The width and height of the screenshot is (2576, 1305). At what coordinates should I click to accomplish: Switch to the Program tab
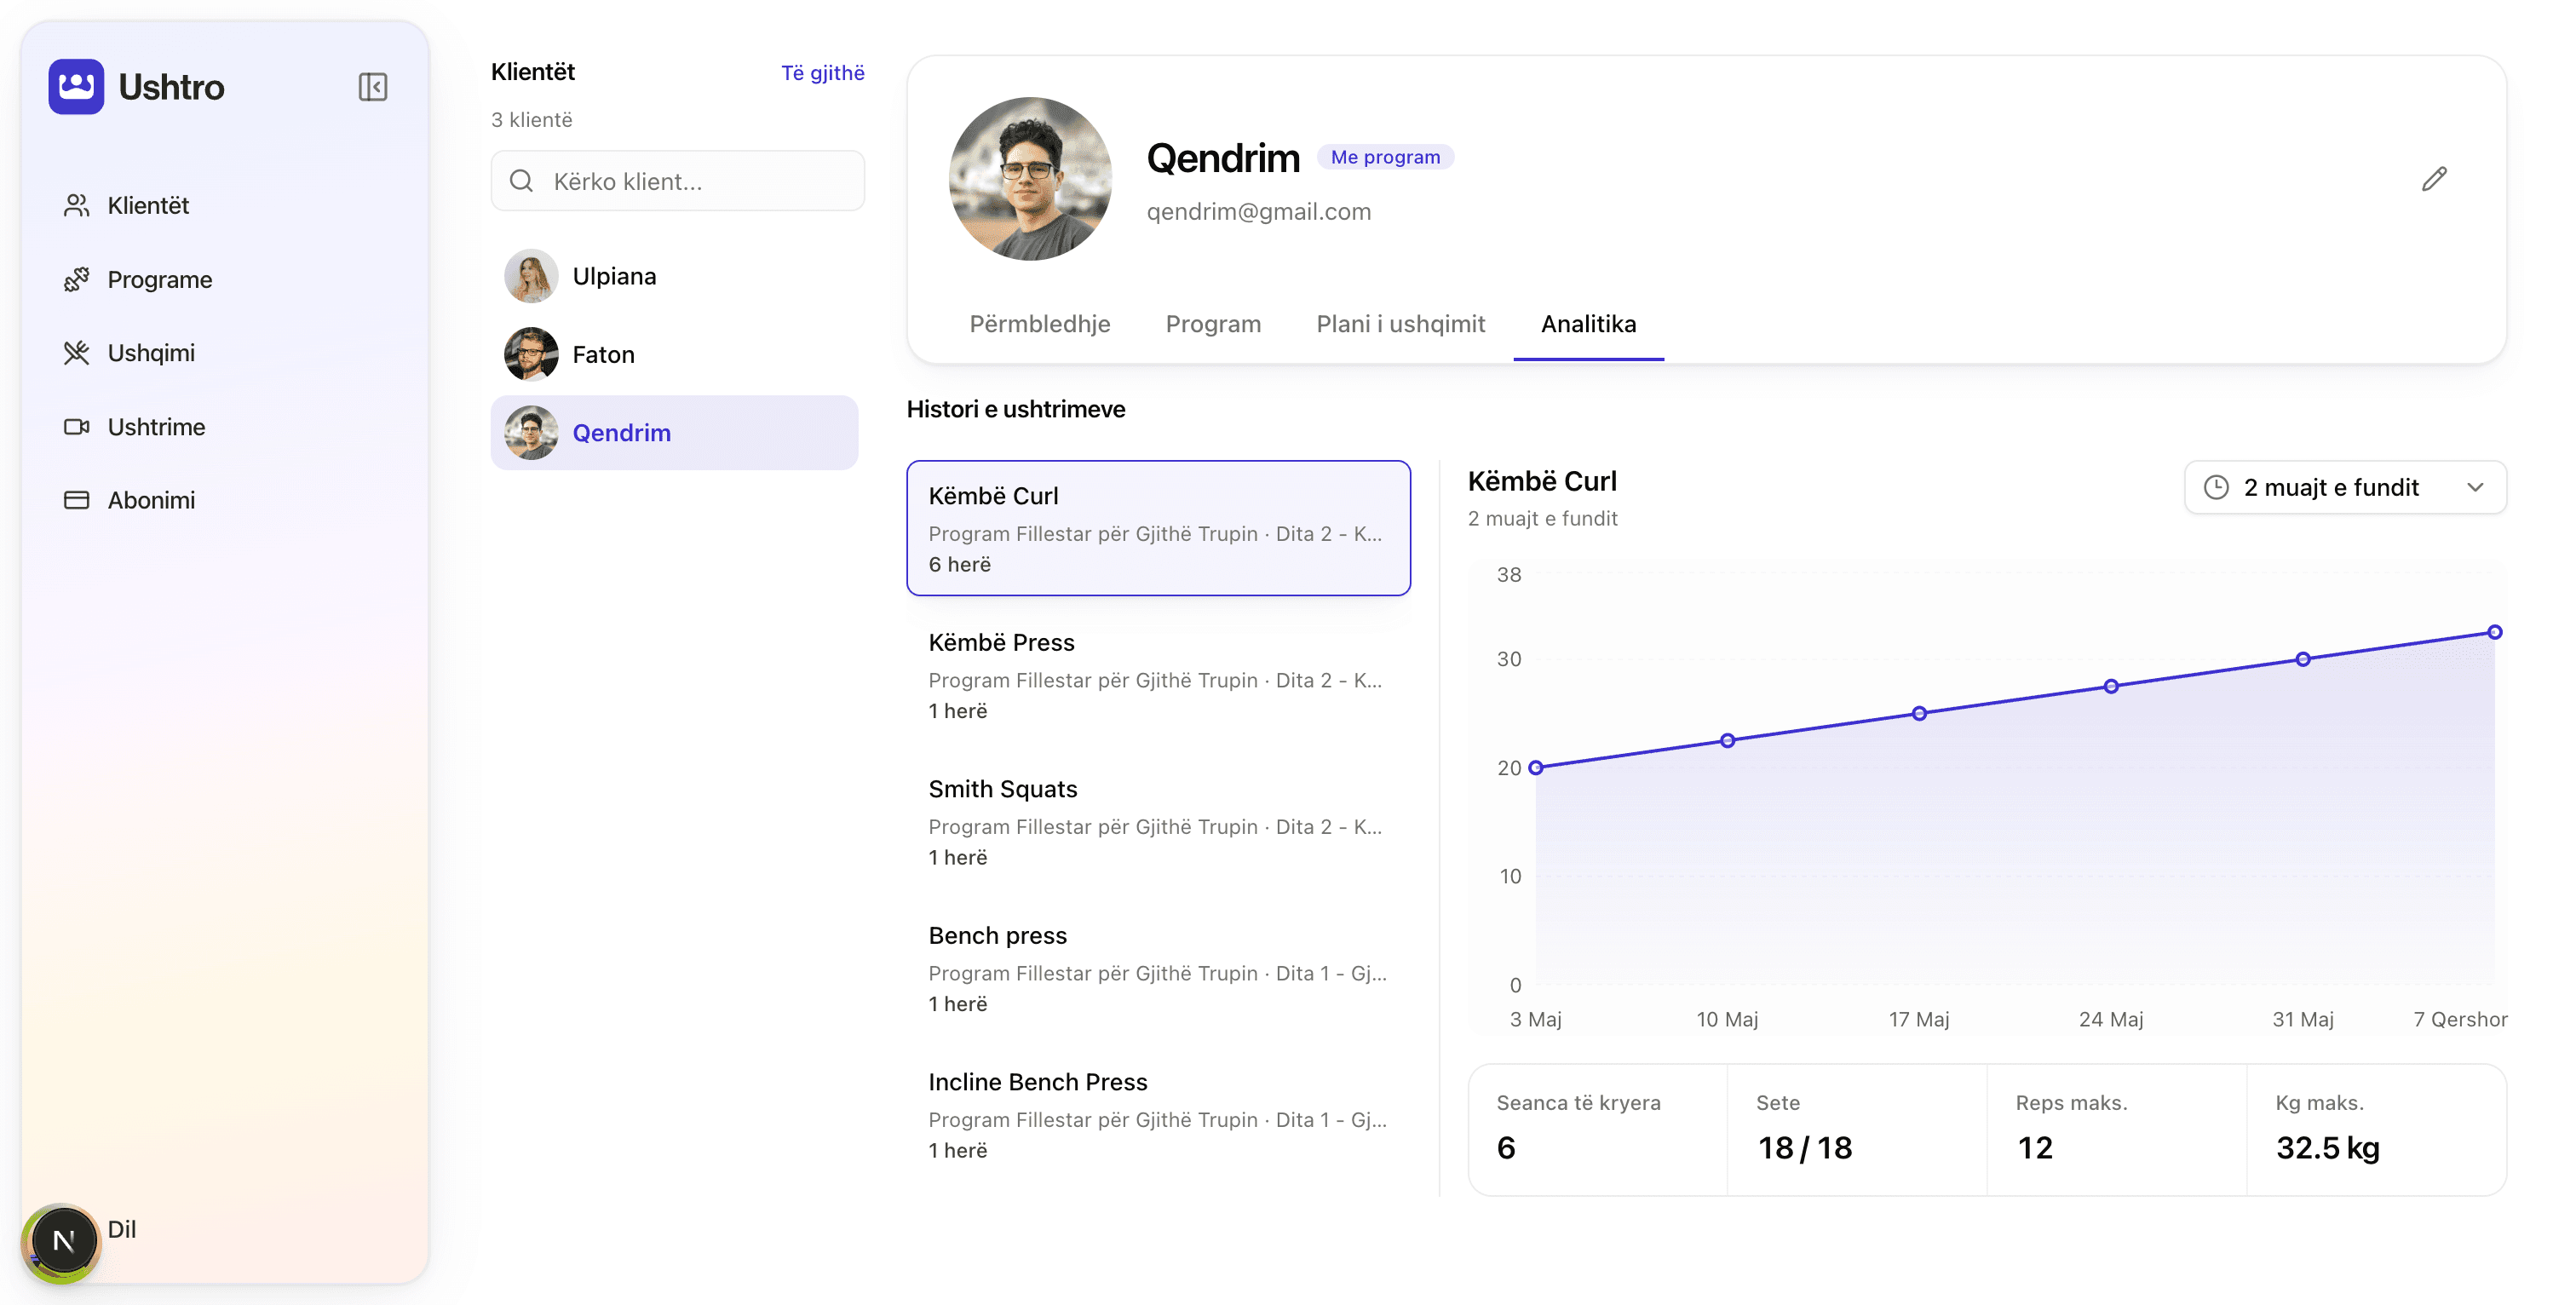(1213, 324)
